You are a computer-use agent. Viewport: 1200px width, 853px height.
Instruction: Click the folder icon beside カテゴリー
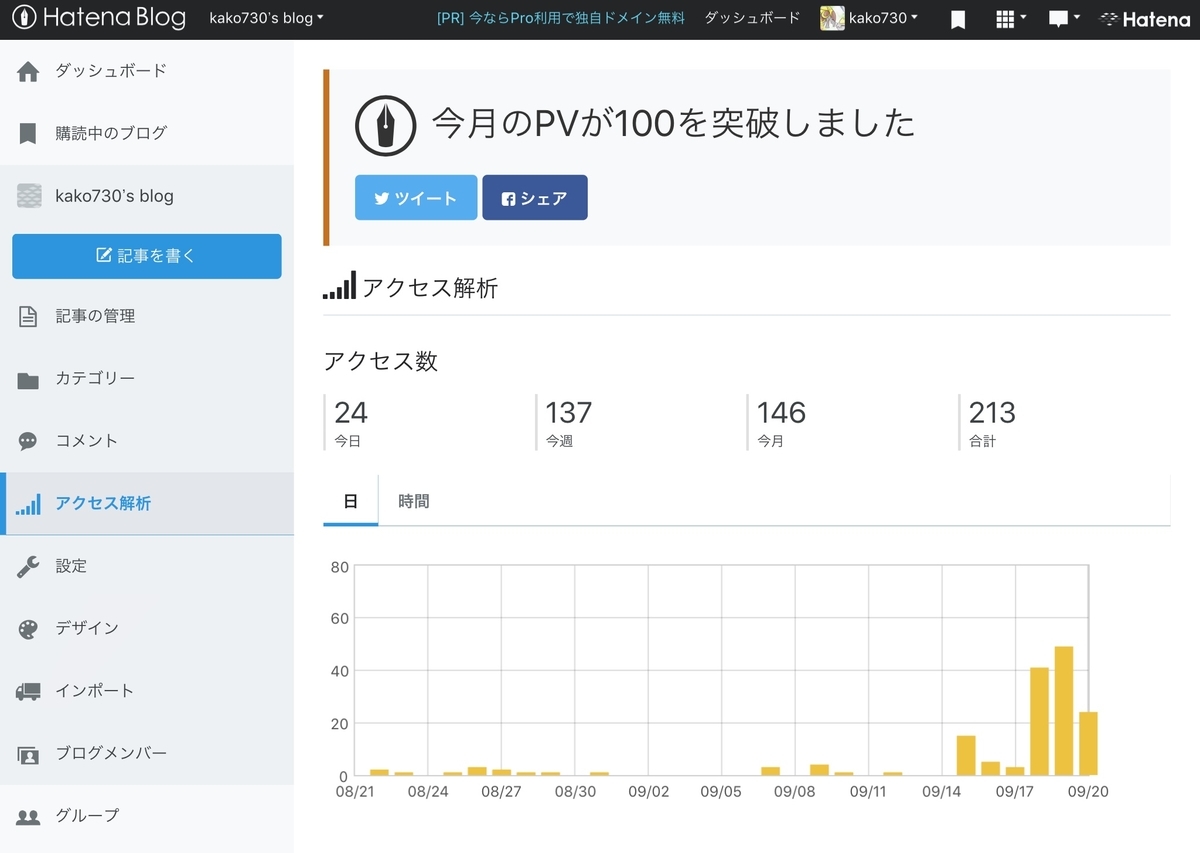pos(28,379)
